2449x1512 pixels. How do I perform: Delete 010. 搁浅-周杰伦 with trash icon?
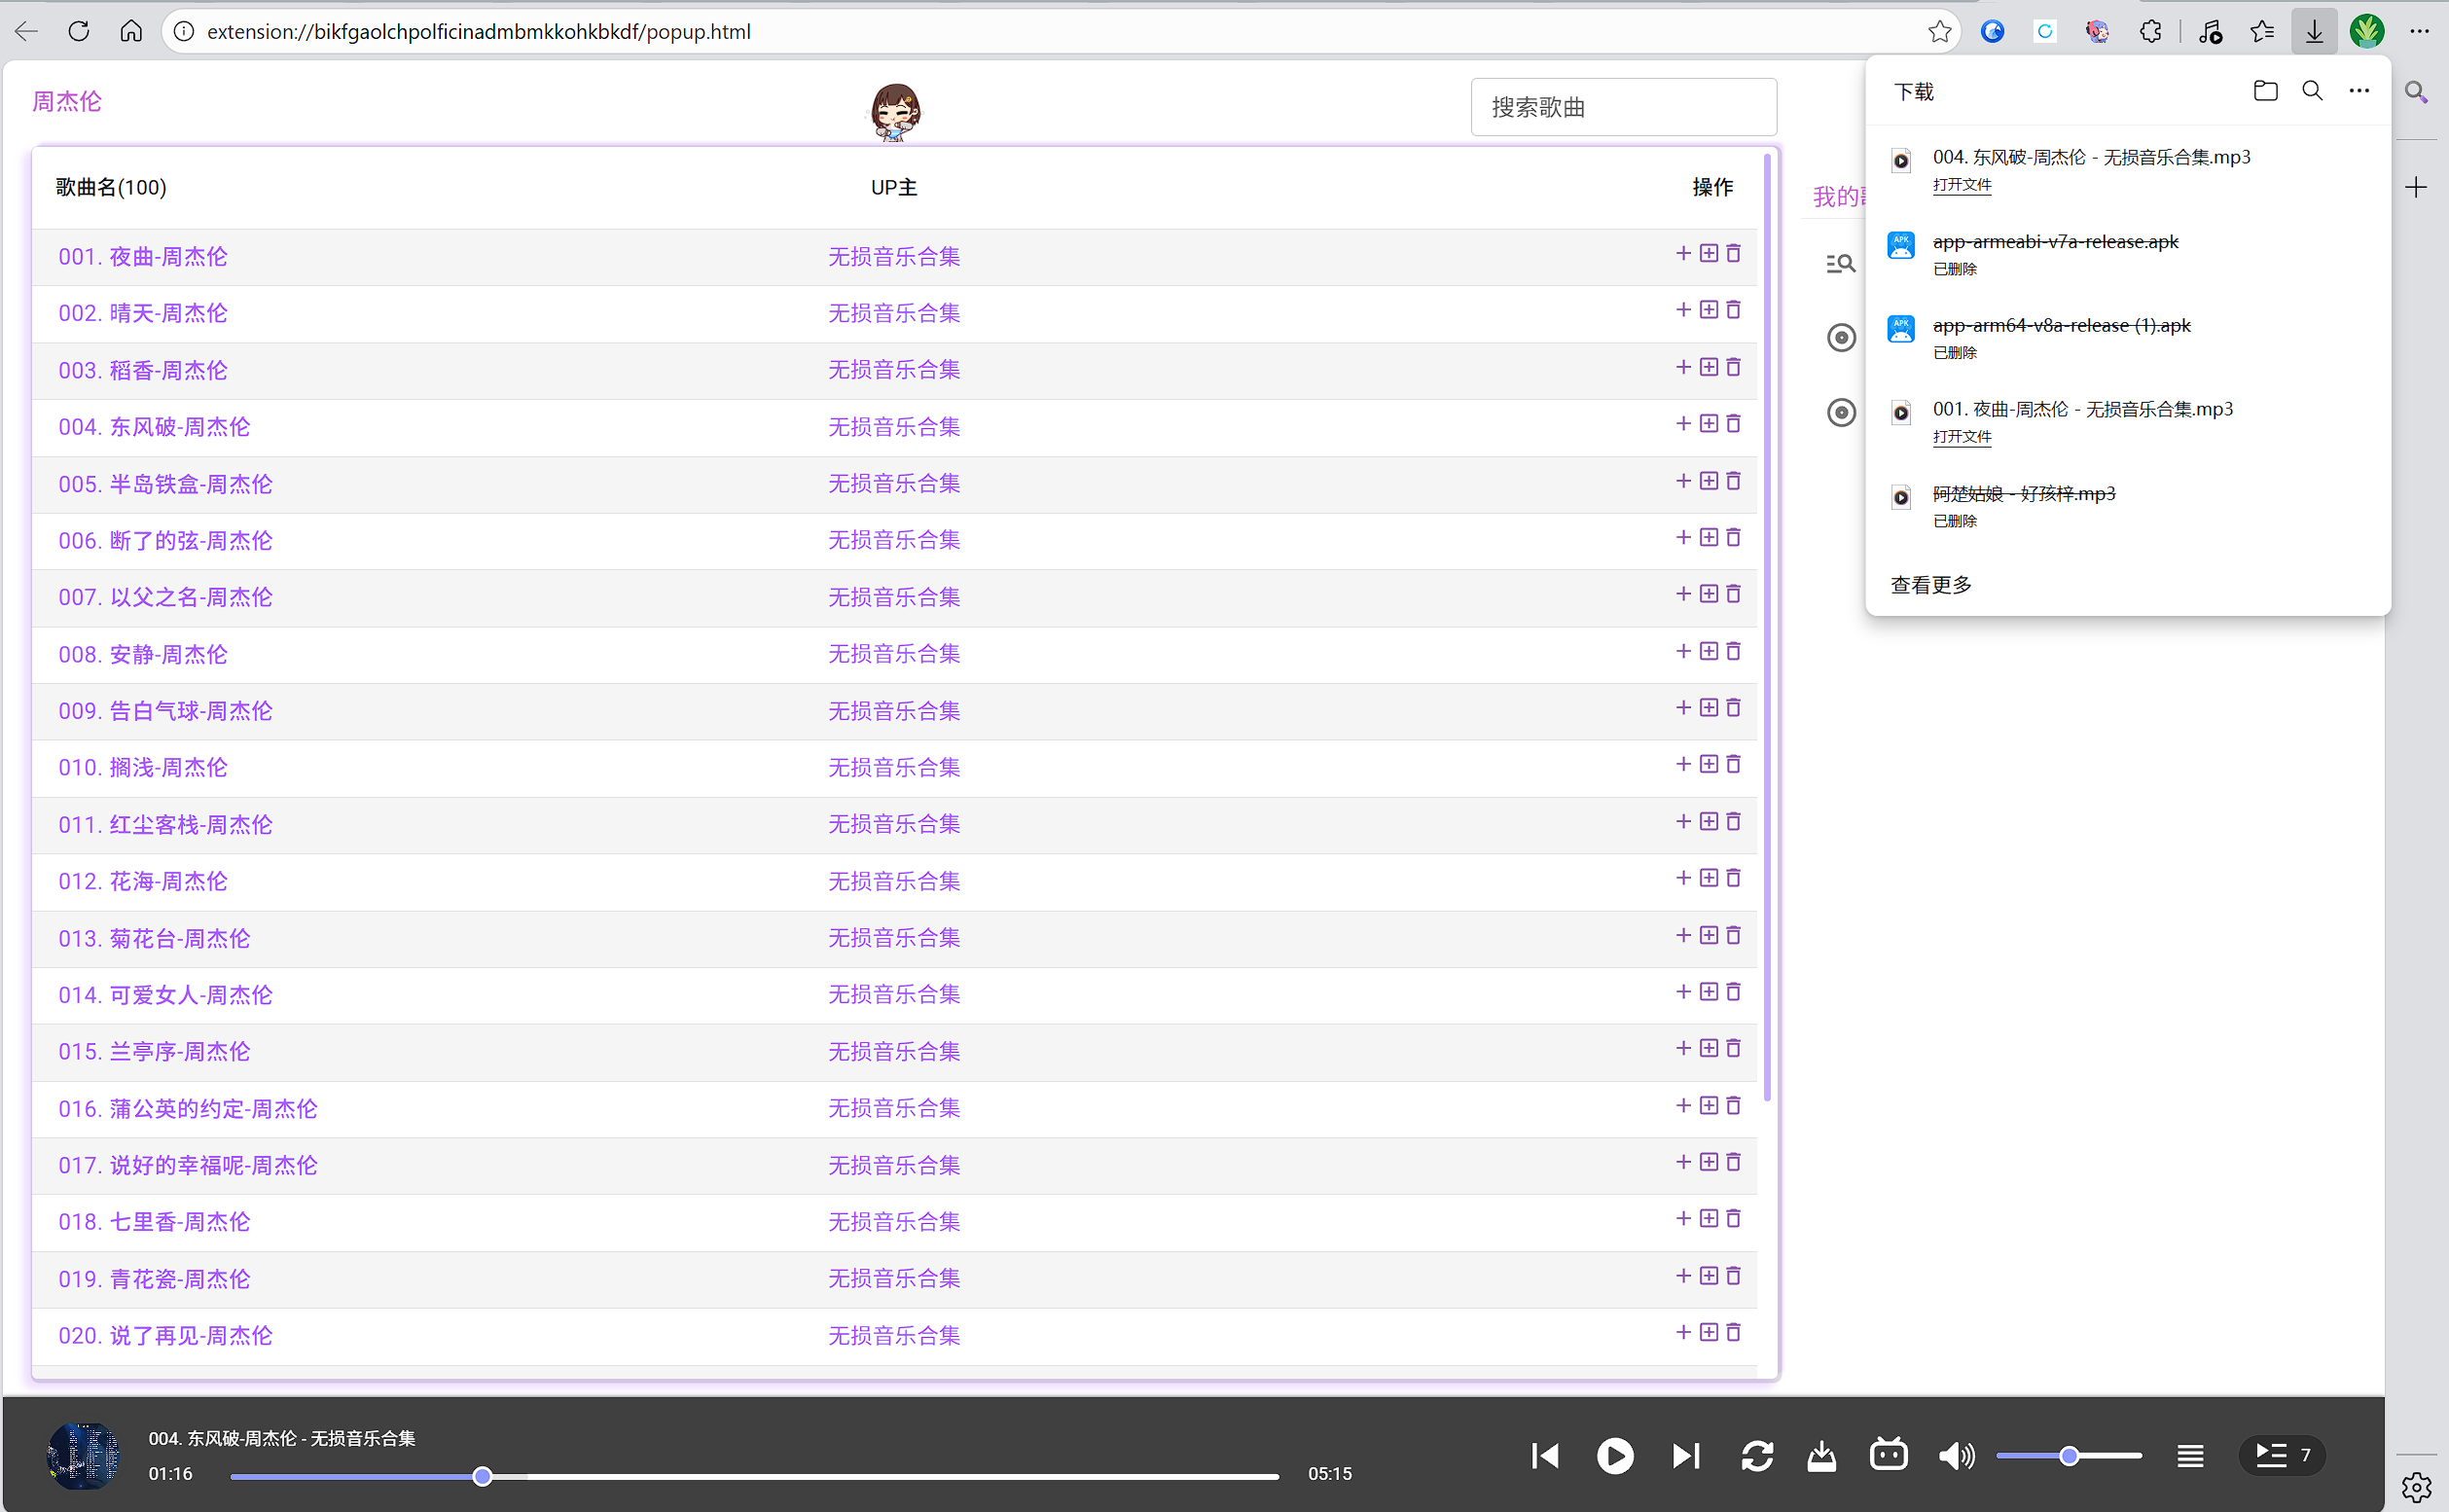point(1733,764)
